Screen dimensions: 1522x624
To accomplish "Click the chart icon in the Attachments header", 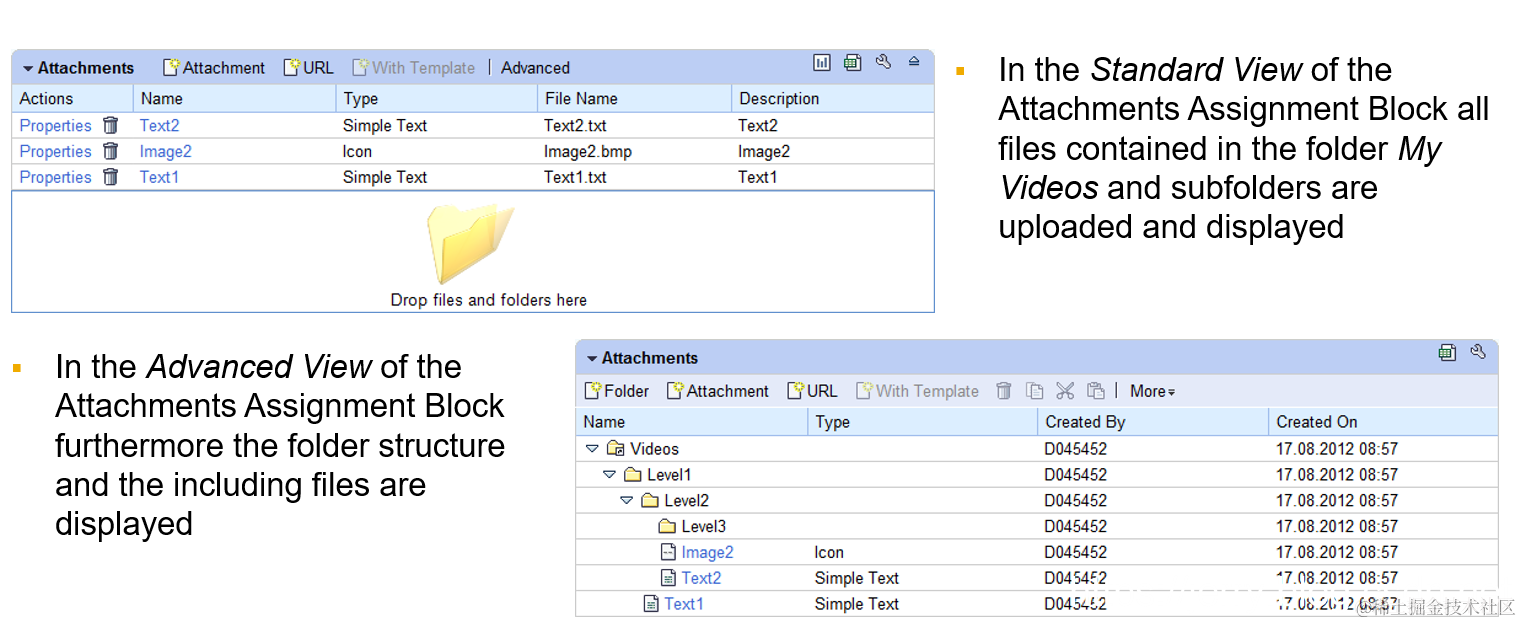I will 822,63.
